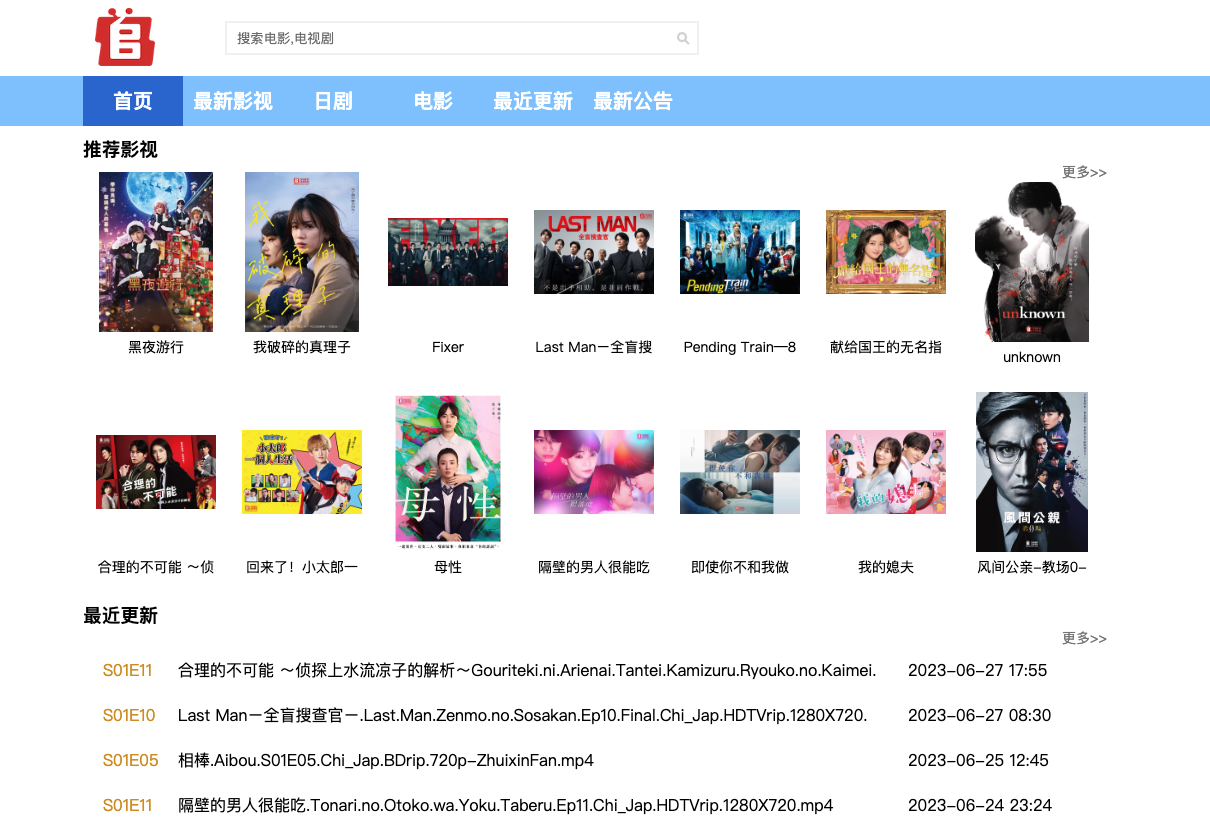Click 更多>> beside 推荐影视
This screenshot has width=1210, height=826.
(1084, 172)
